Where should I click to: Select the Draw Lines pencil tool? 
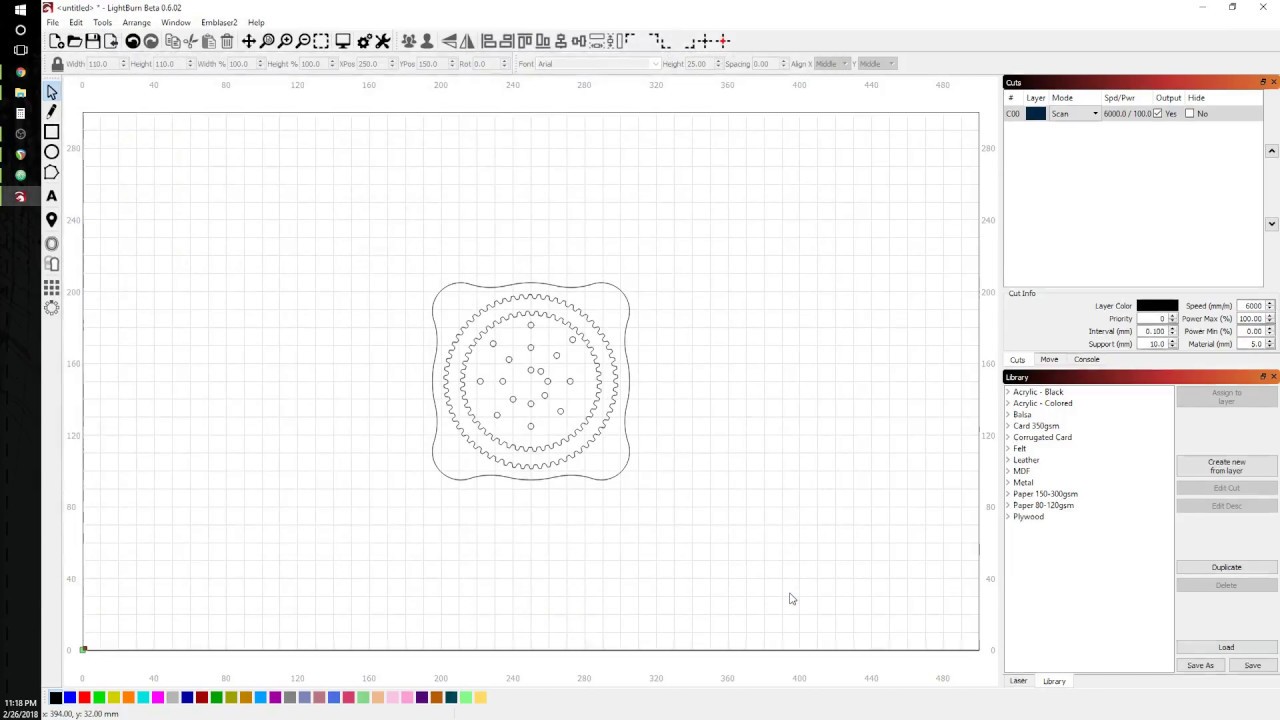tap(52, 111)
